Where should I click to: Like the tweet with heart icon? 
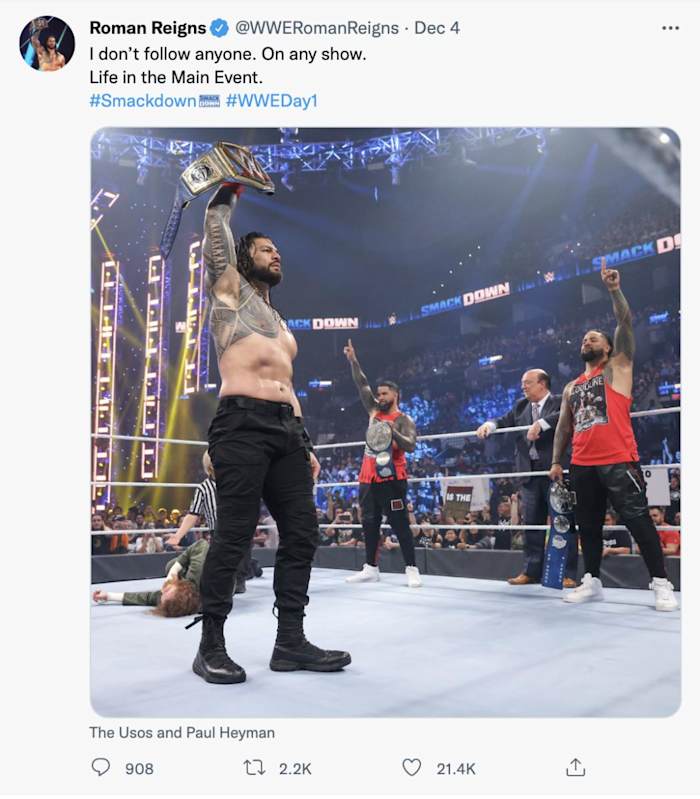tap(412, 767)
